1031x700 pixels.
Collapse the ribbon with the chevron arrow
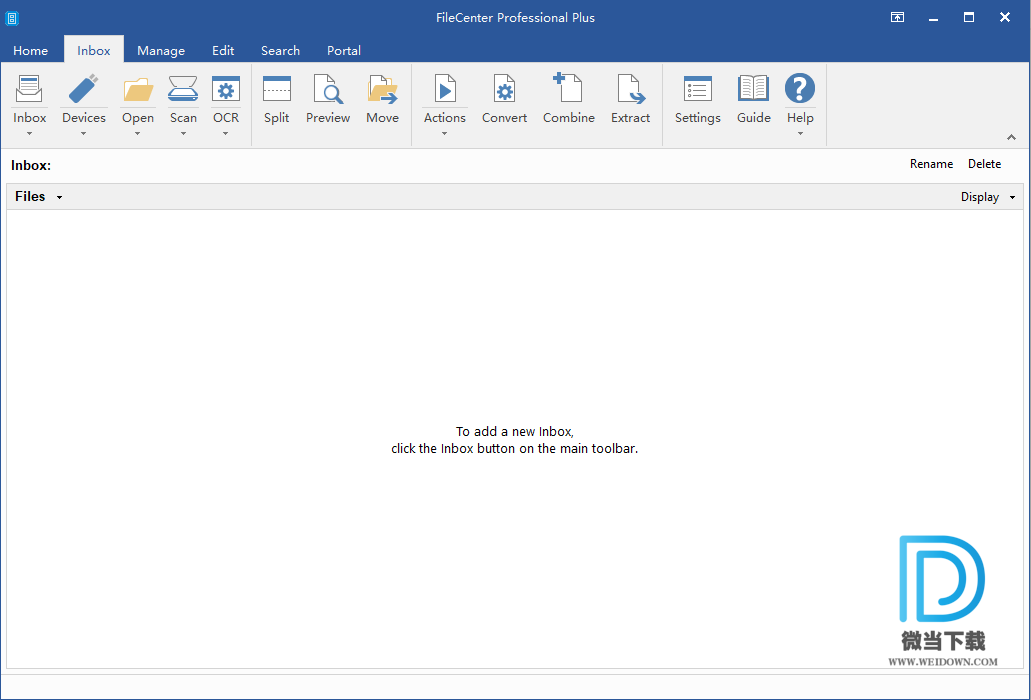point(1011,137)
